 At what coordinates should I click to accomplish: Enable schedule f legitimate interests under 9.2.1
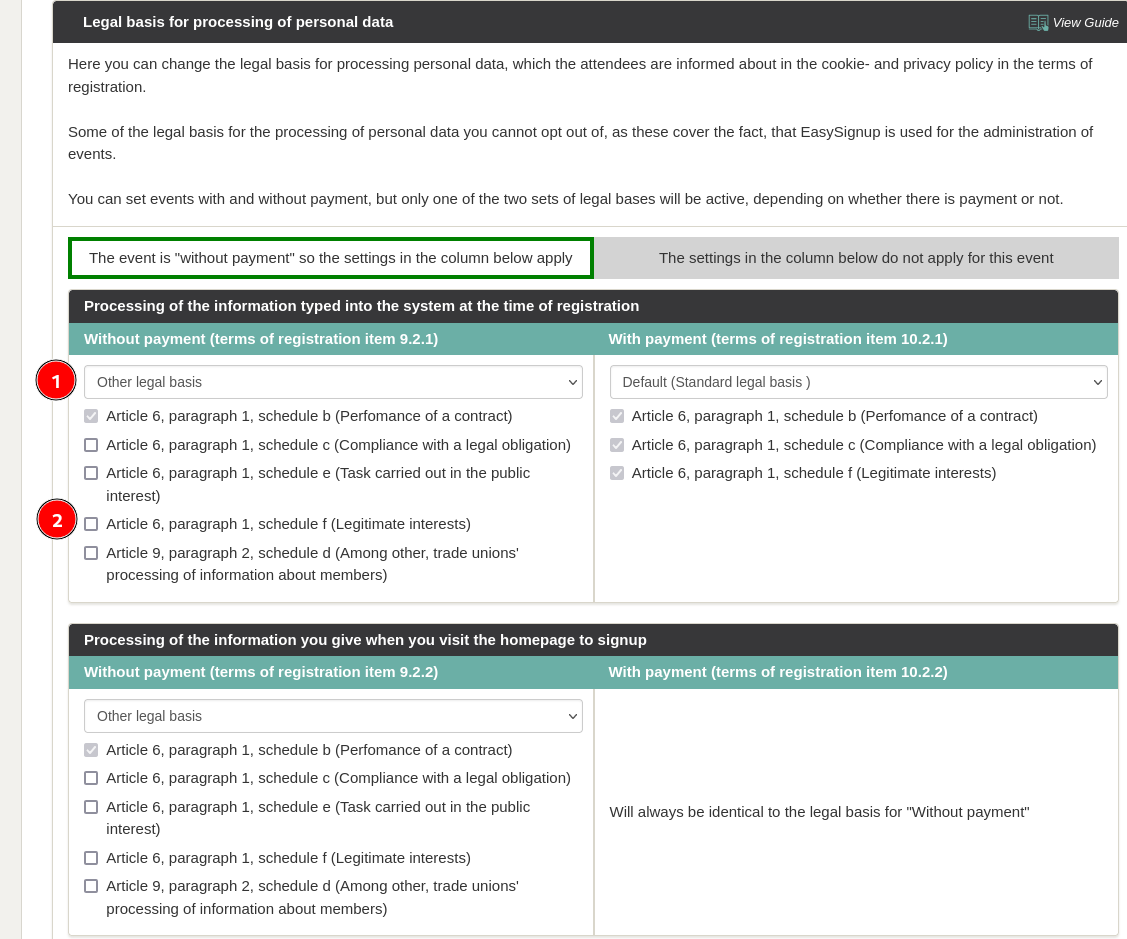[91, 524]
